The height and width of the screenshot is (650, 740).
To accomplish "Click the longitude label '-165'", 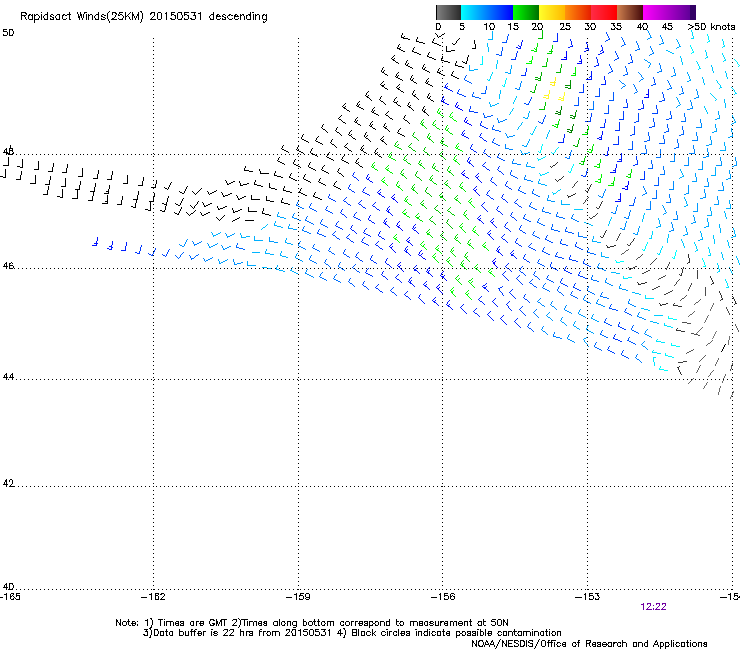I will point(10,597).
